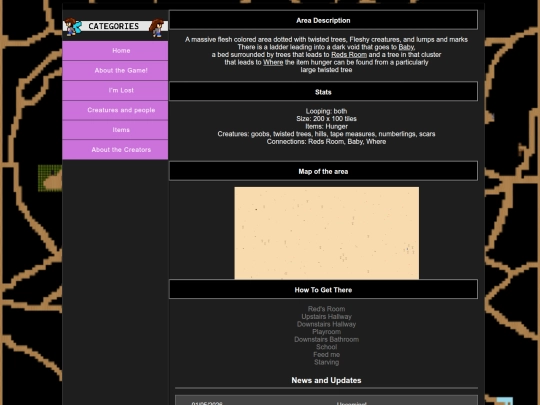
Task: Click the Creatures stat line
Action: [326, 134]
